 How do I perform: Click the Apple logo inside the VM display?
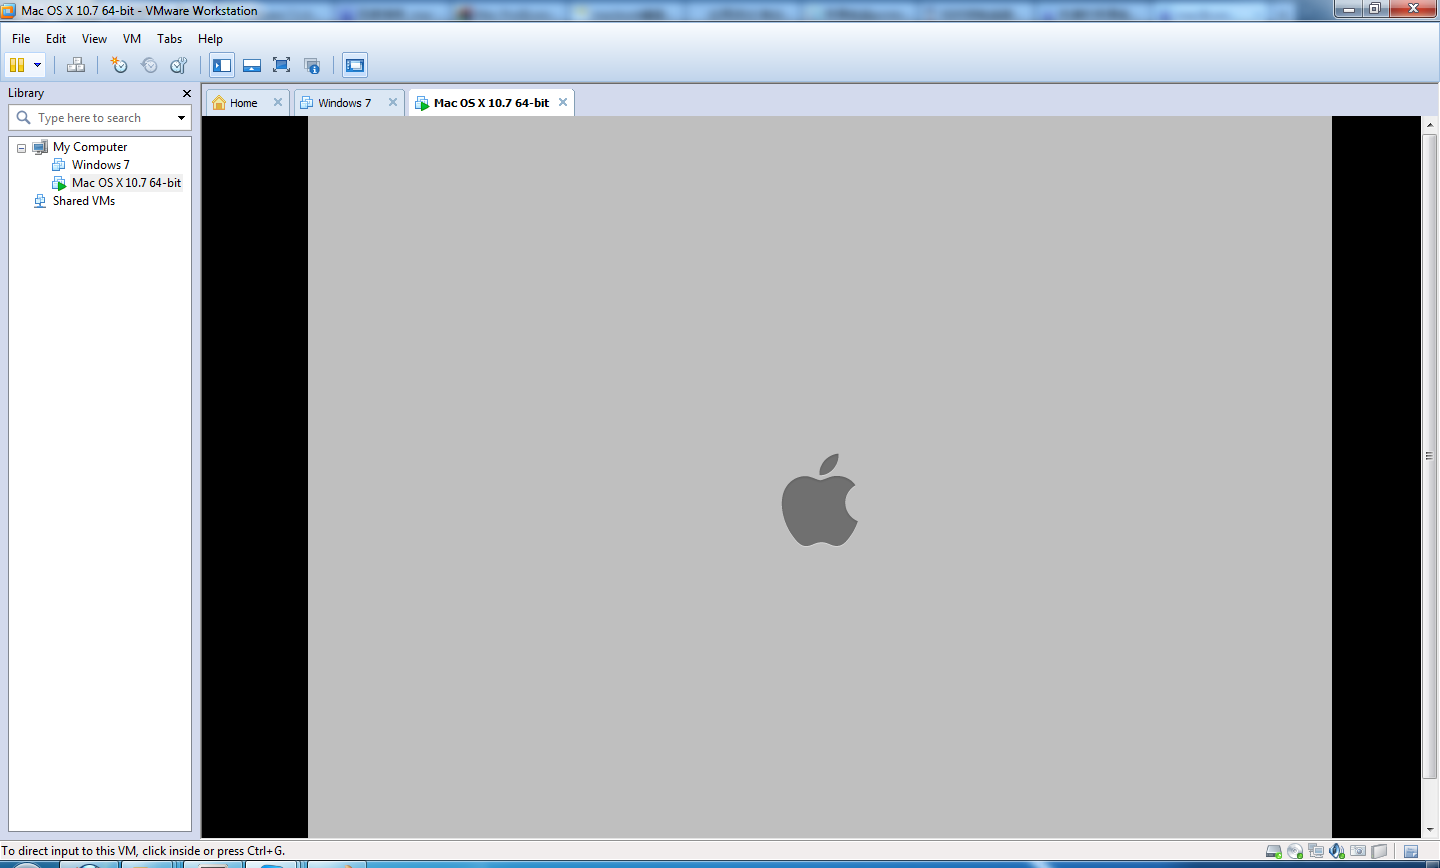[820, 500]
